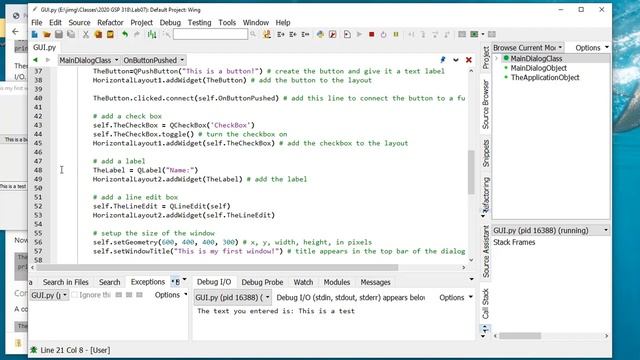Select the GUI.py editor tab
The height and width of the screenshot is (360, 640).
pos(44,47)
